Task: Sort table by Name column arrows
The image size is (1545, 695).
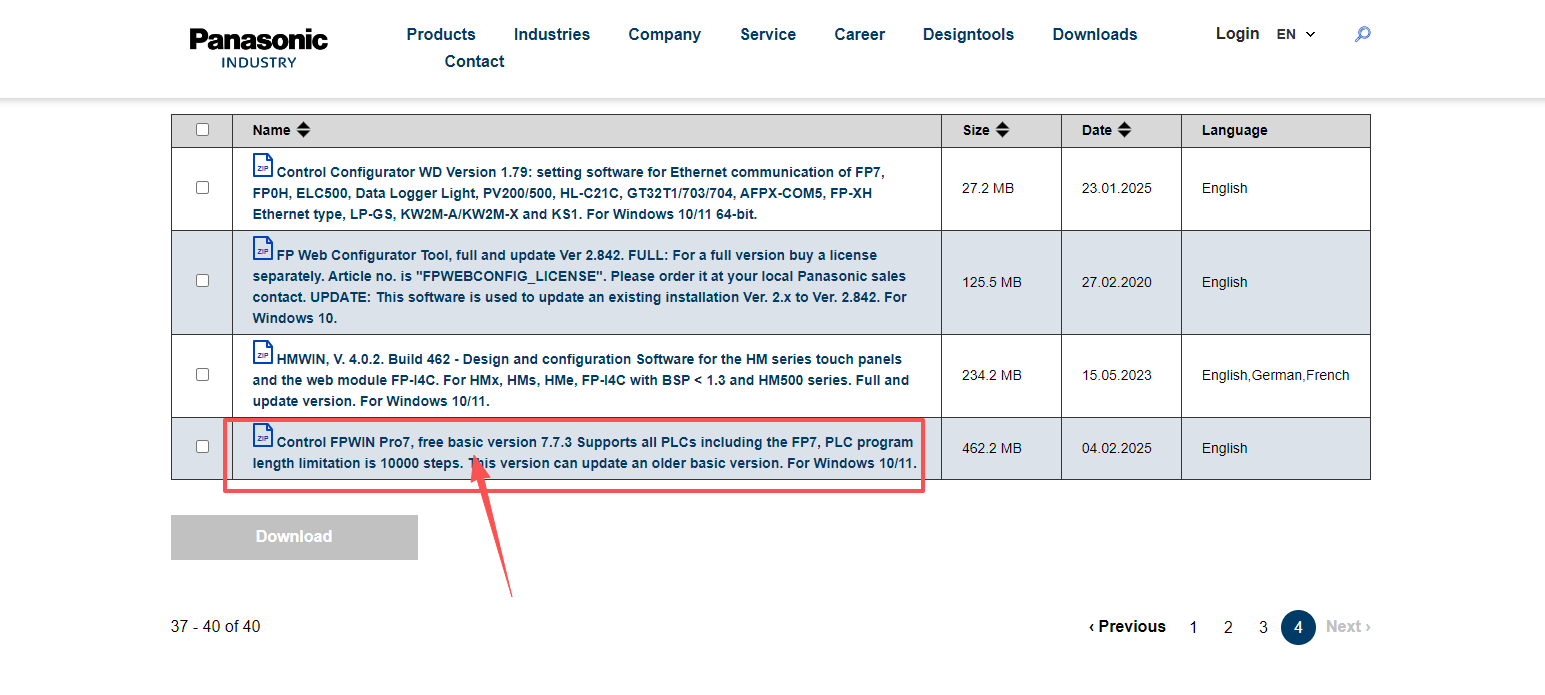Action: point(304,130)
